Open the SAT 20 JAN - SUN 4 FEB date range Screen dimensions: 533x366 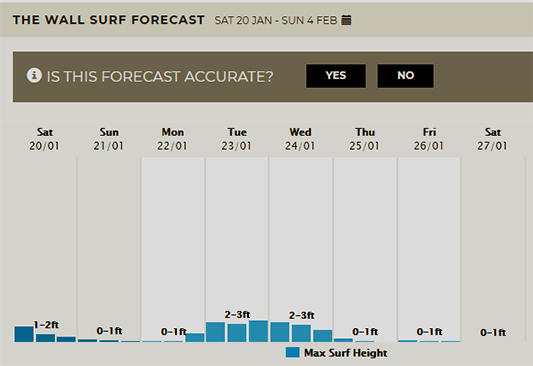coord(276,20)
